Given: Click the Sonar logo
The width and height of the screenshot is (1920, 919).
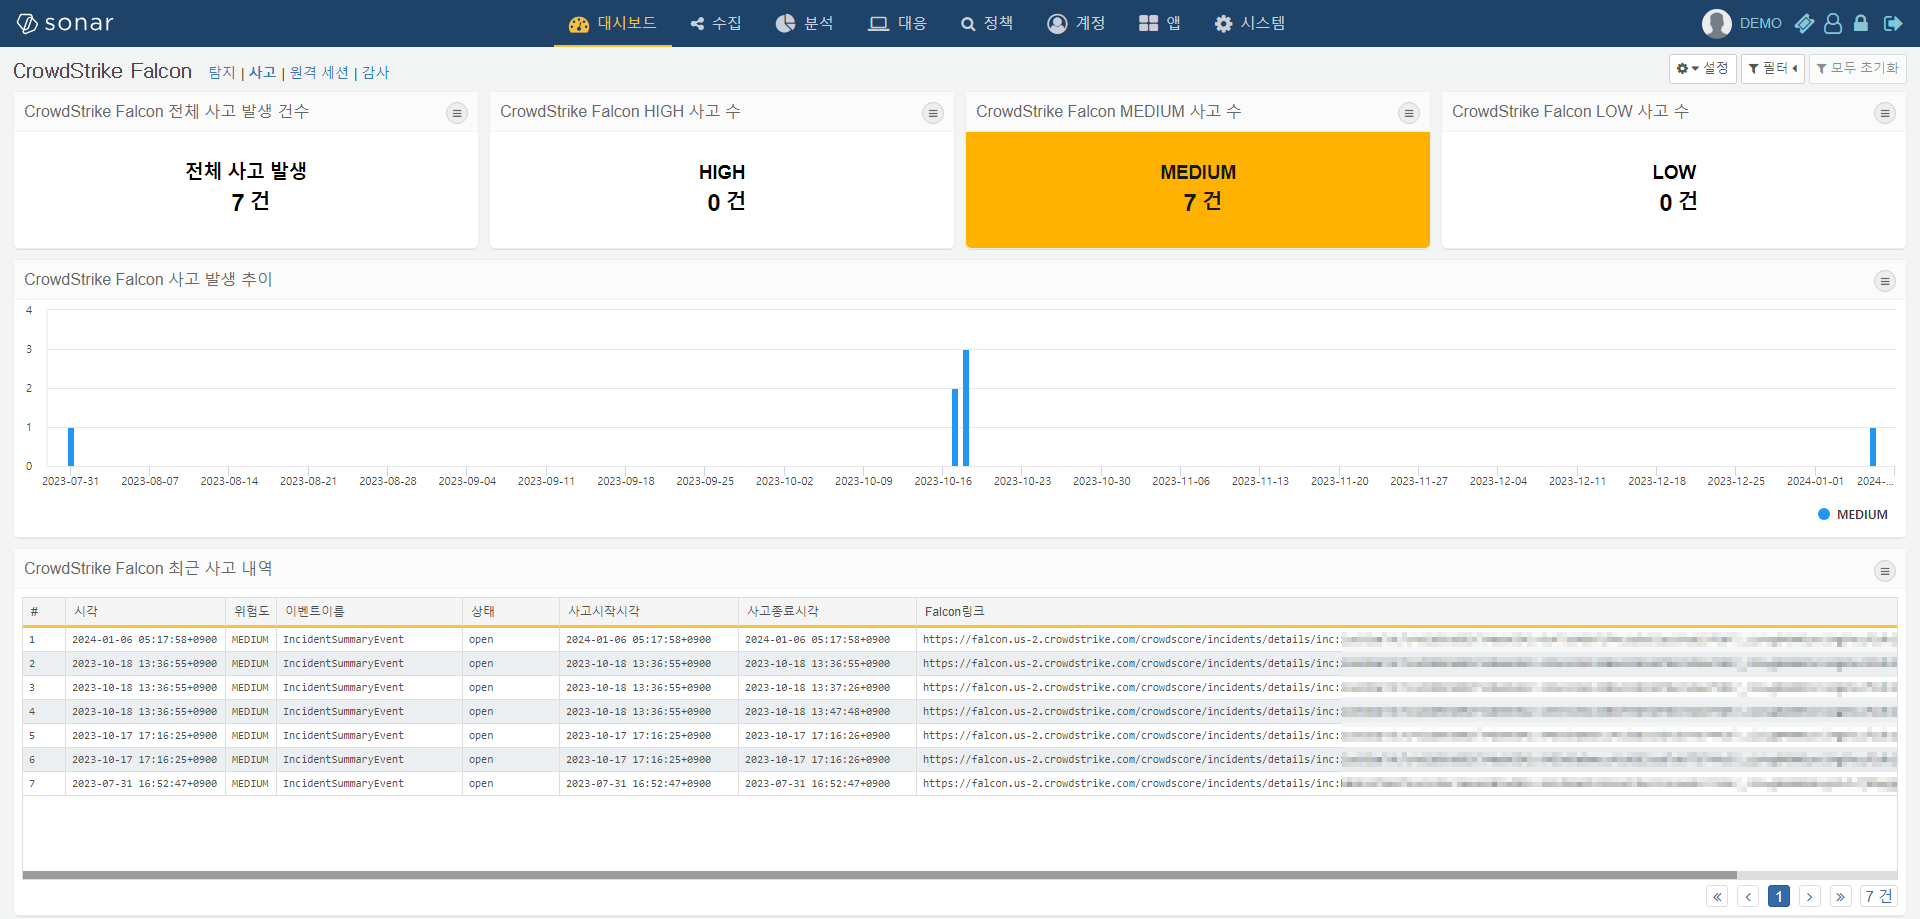Looking at the screenshot, I should pyautogui.click(x=65, y=23).
